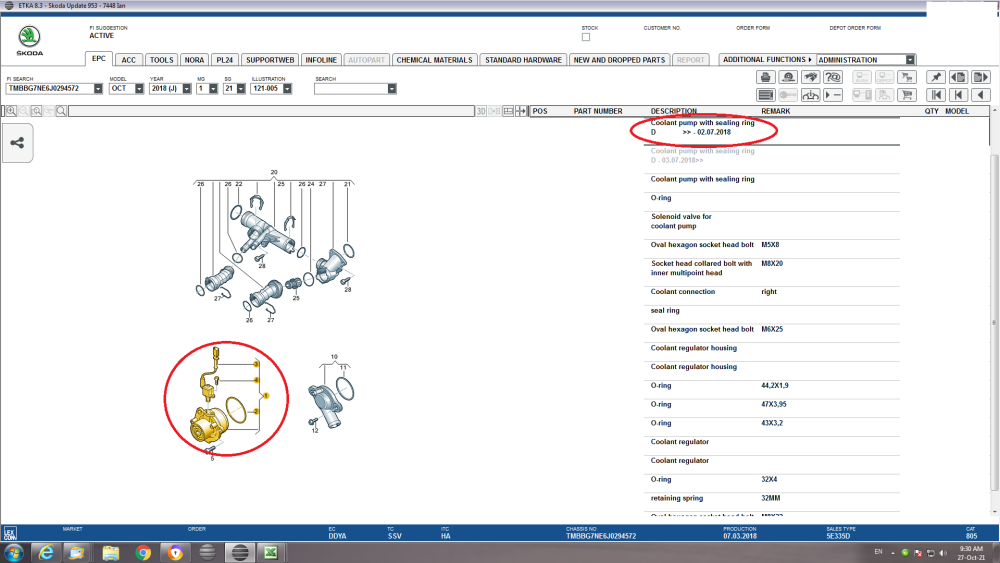This screenshot has width=1000, height=563.
Task: Click the coolant pump in illustration
Action: [x=208, y=425]
